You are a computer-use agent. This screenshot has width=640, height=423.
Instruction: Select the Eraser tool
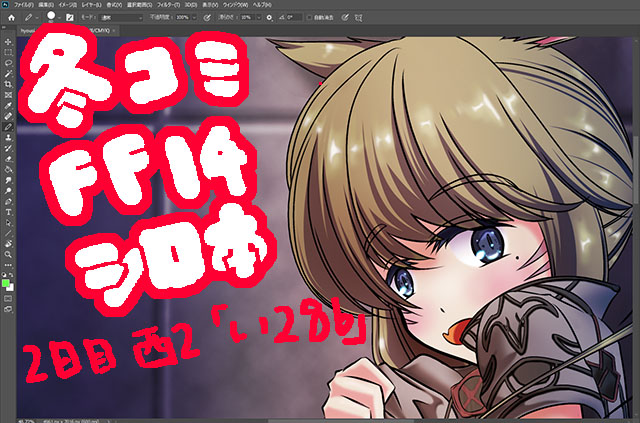point(8,159)
